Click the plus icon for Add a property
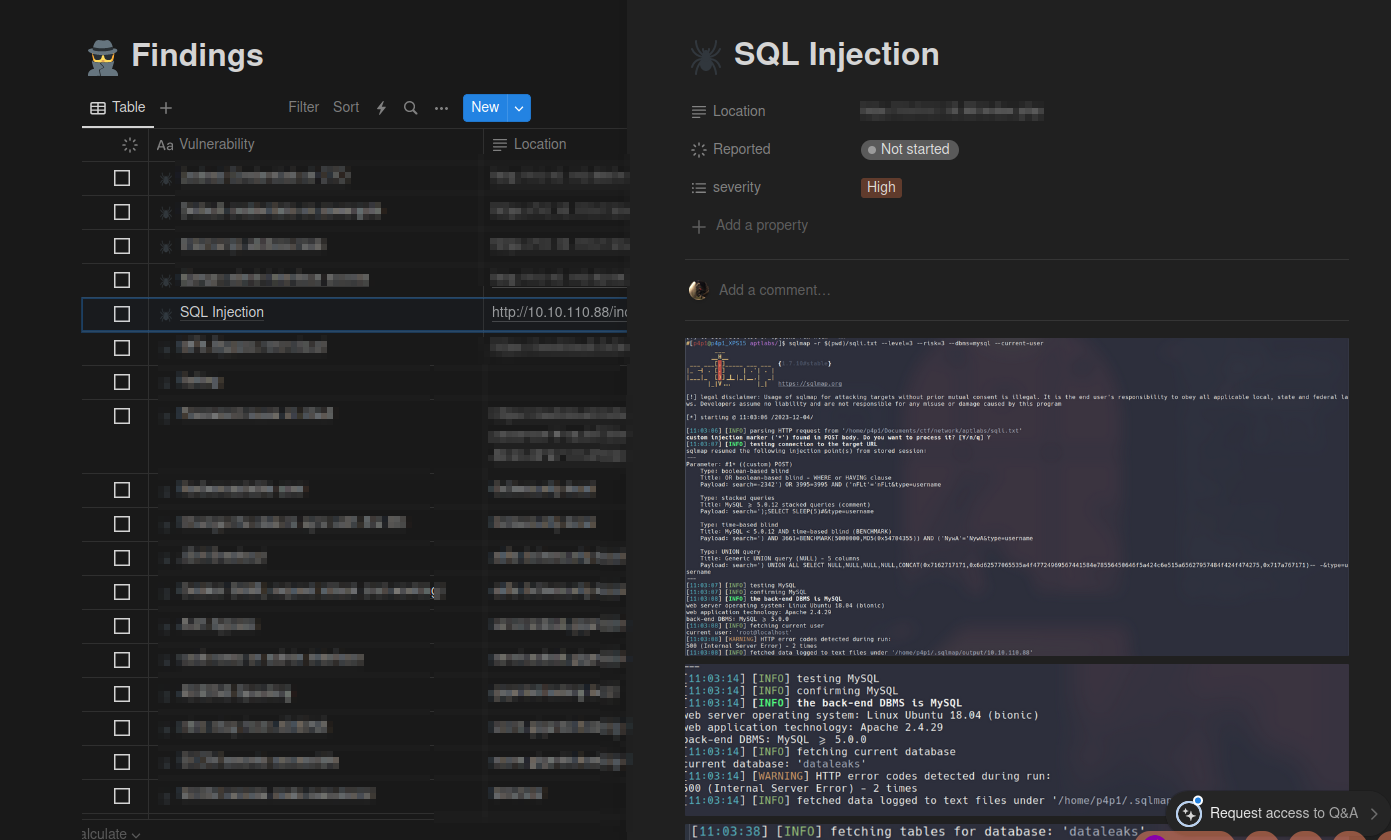The width and height of the screenshot is (1391, 840). coord(699,226)
